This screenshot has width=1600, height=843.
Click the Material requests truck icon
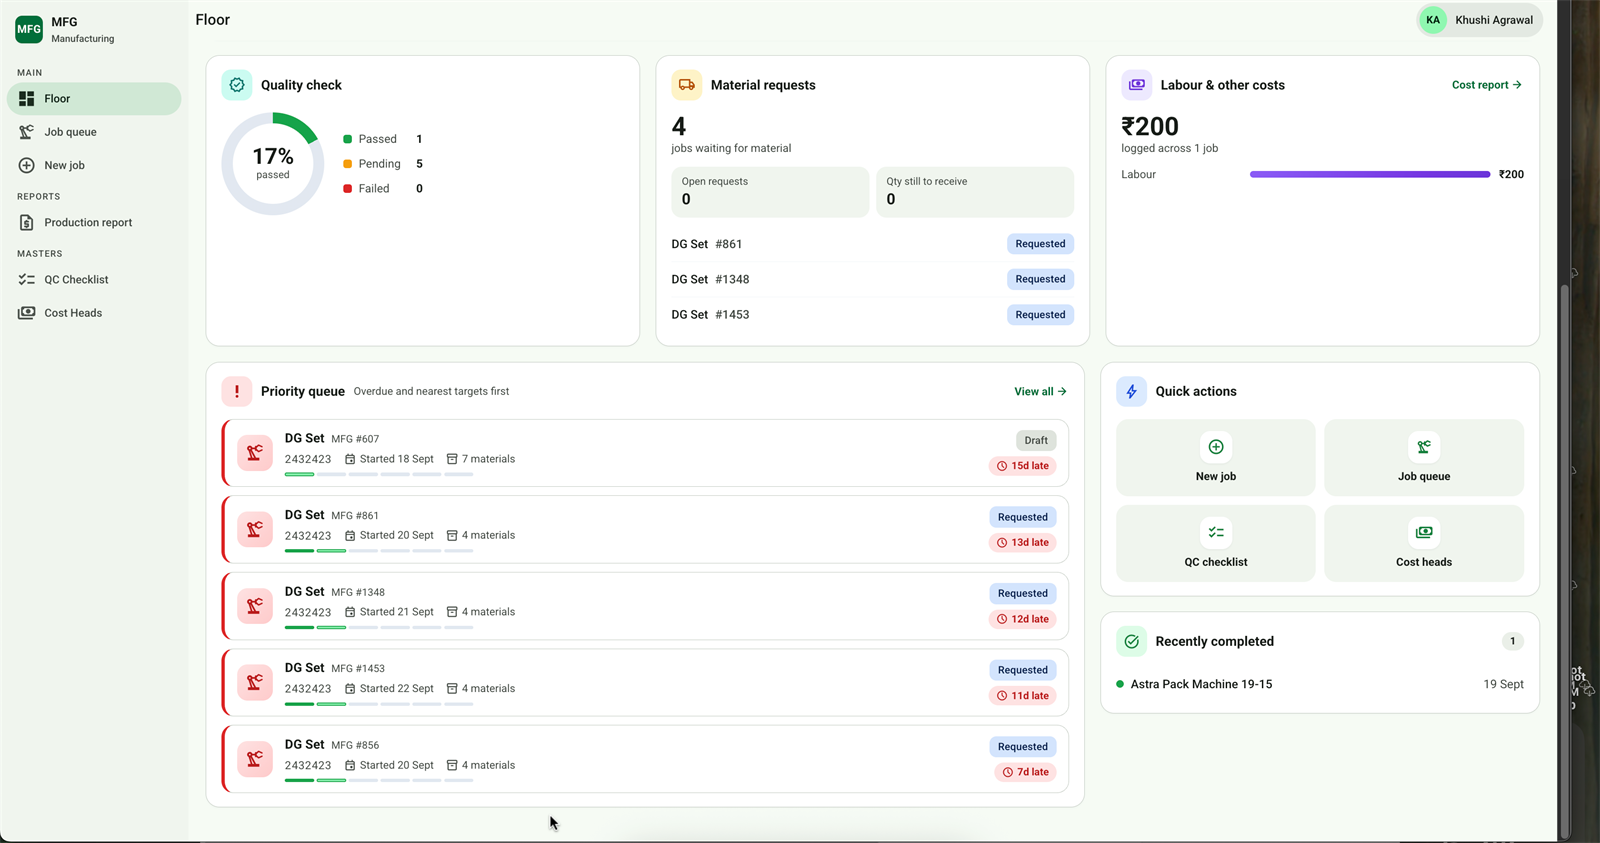coord(687,85)
